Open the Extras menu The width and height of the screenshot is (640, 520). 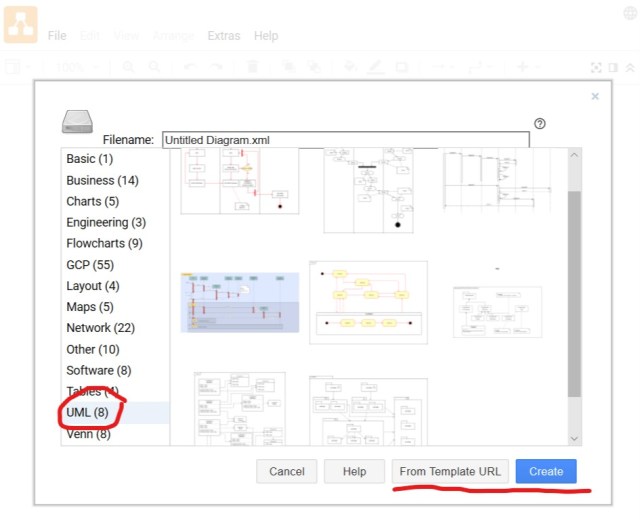coord(223,35)
